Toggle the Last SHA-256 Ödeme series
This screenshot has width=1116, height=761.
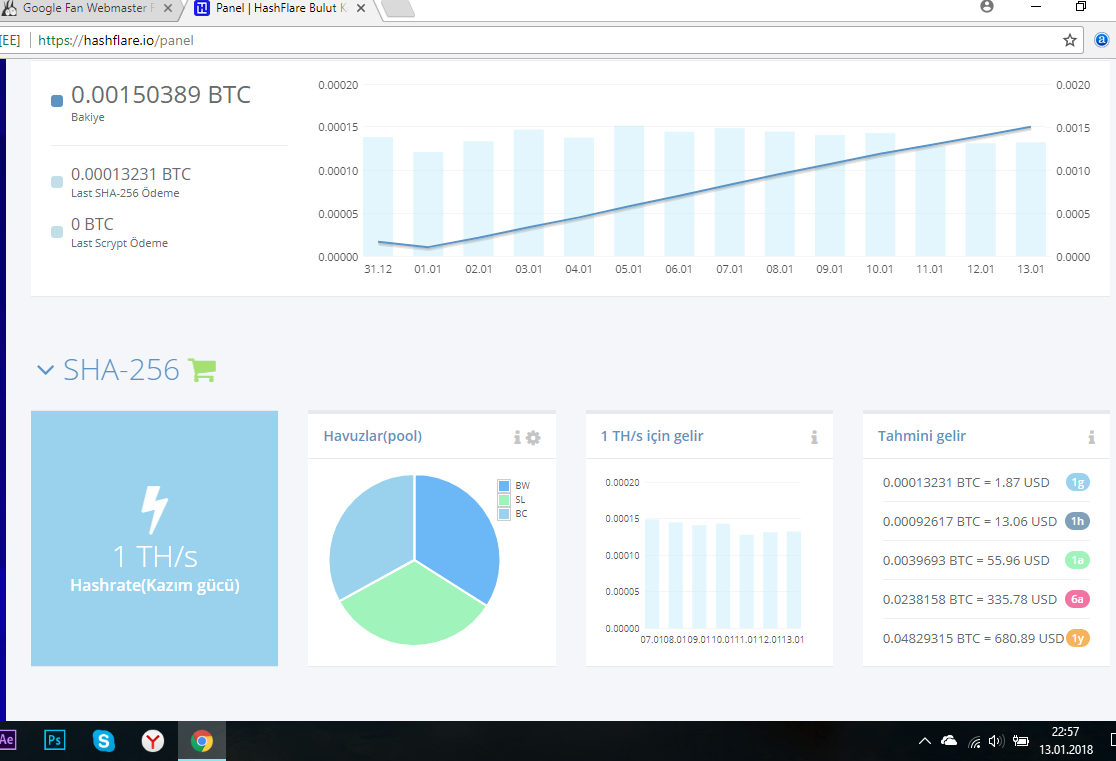coord(57,182)
